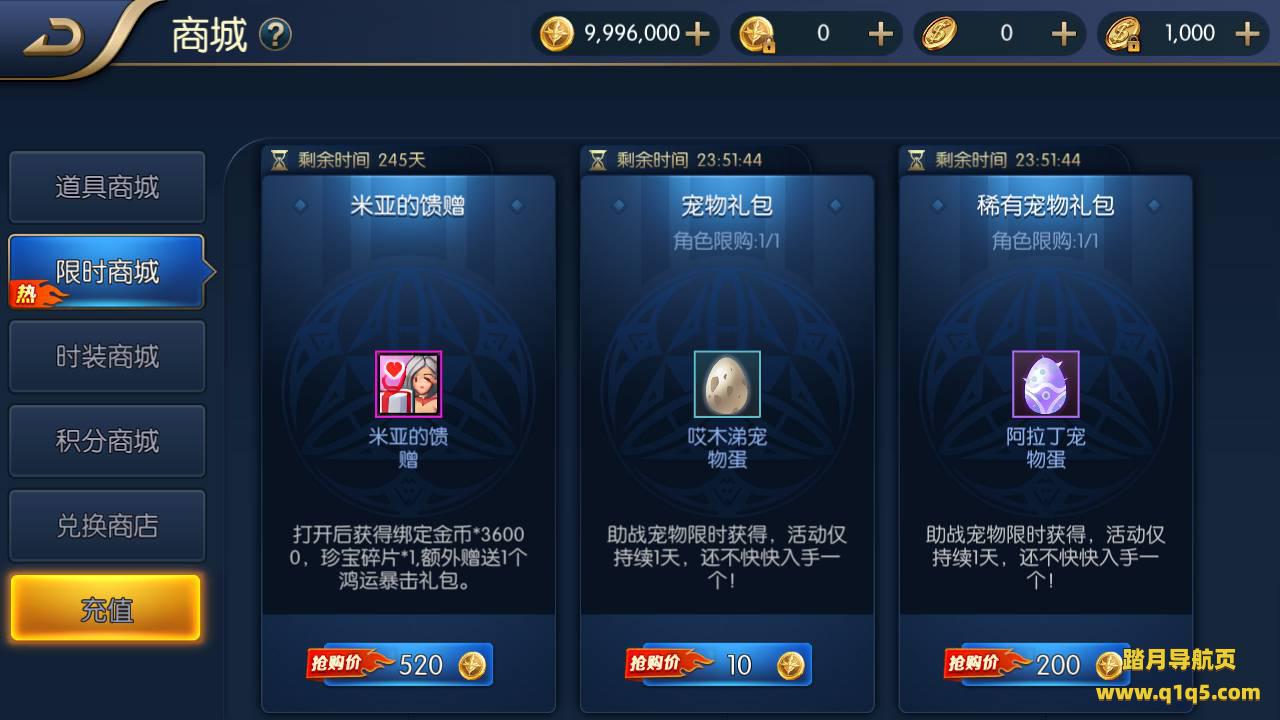Tap plus beside the 1,000 currency balance

(x=1247, y=34)
